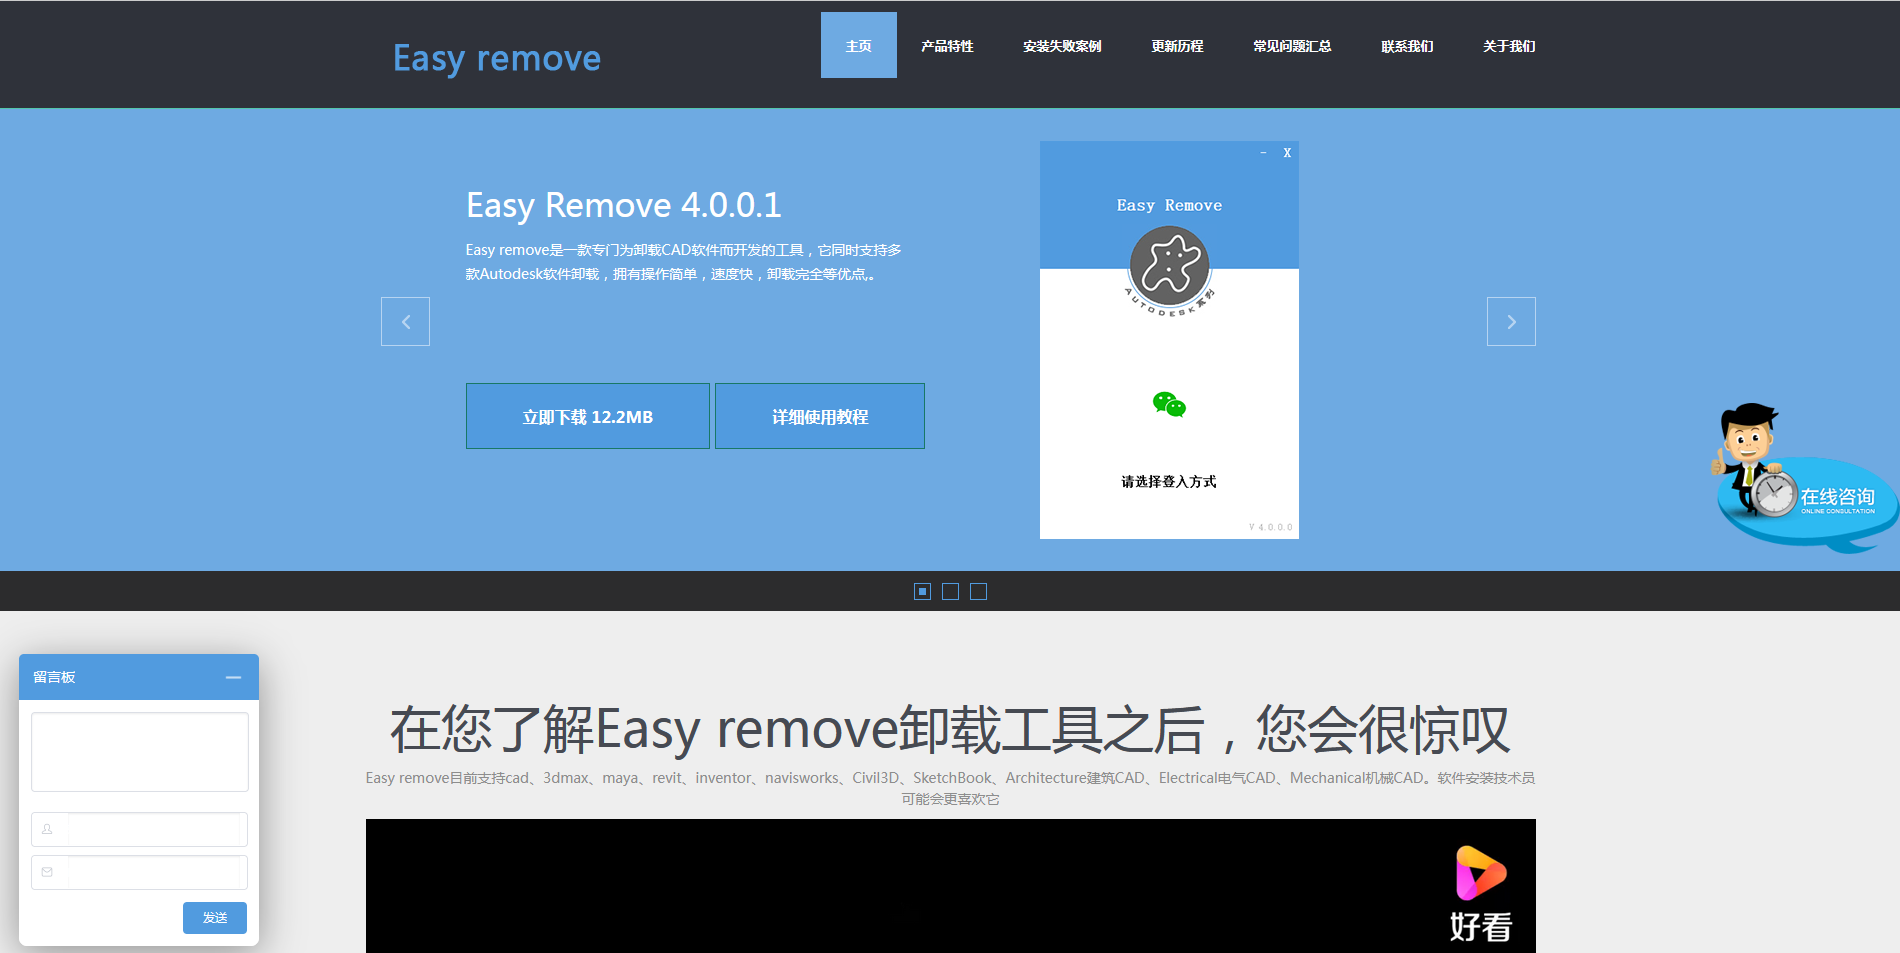Click the black video player area

coord(950,886)
